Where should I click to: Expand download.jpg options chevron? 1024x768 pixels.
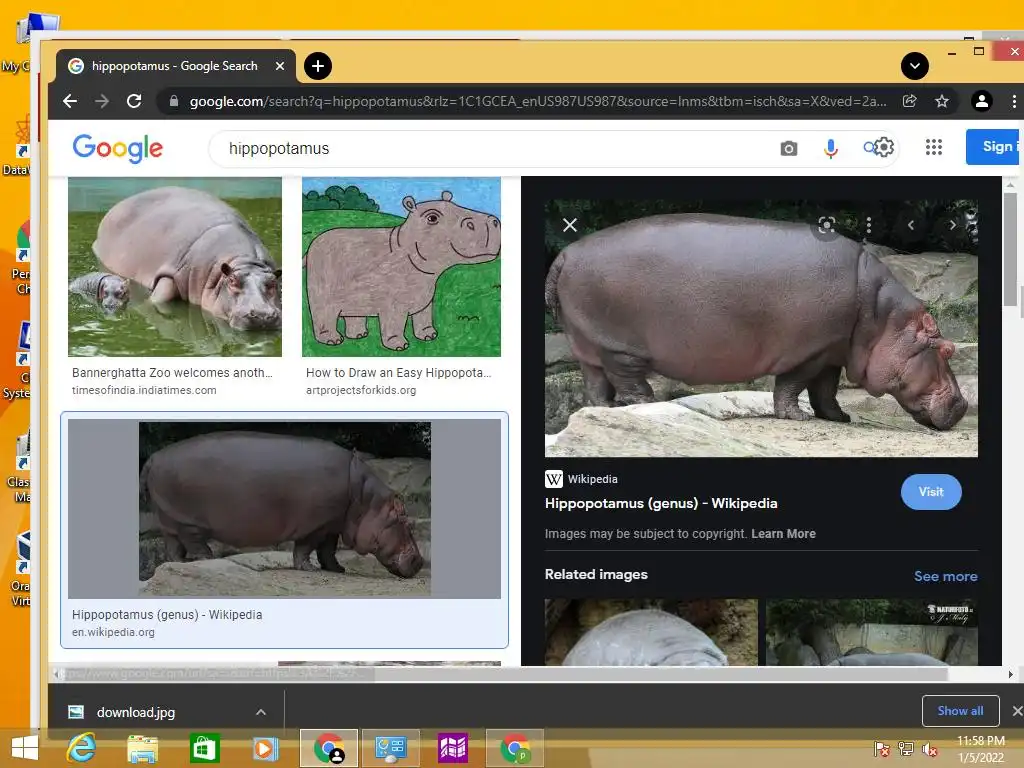click(x=261, y=712)
